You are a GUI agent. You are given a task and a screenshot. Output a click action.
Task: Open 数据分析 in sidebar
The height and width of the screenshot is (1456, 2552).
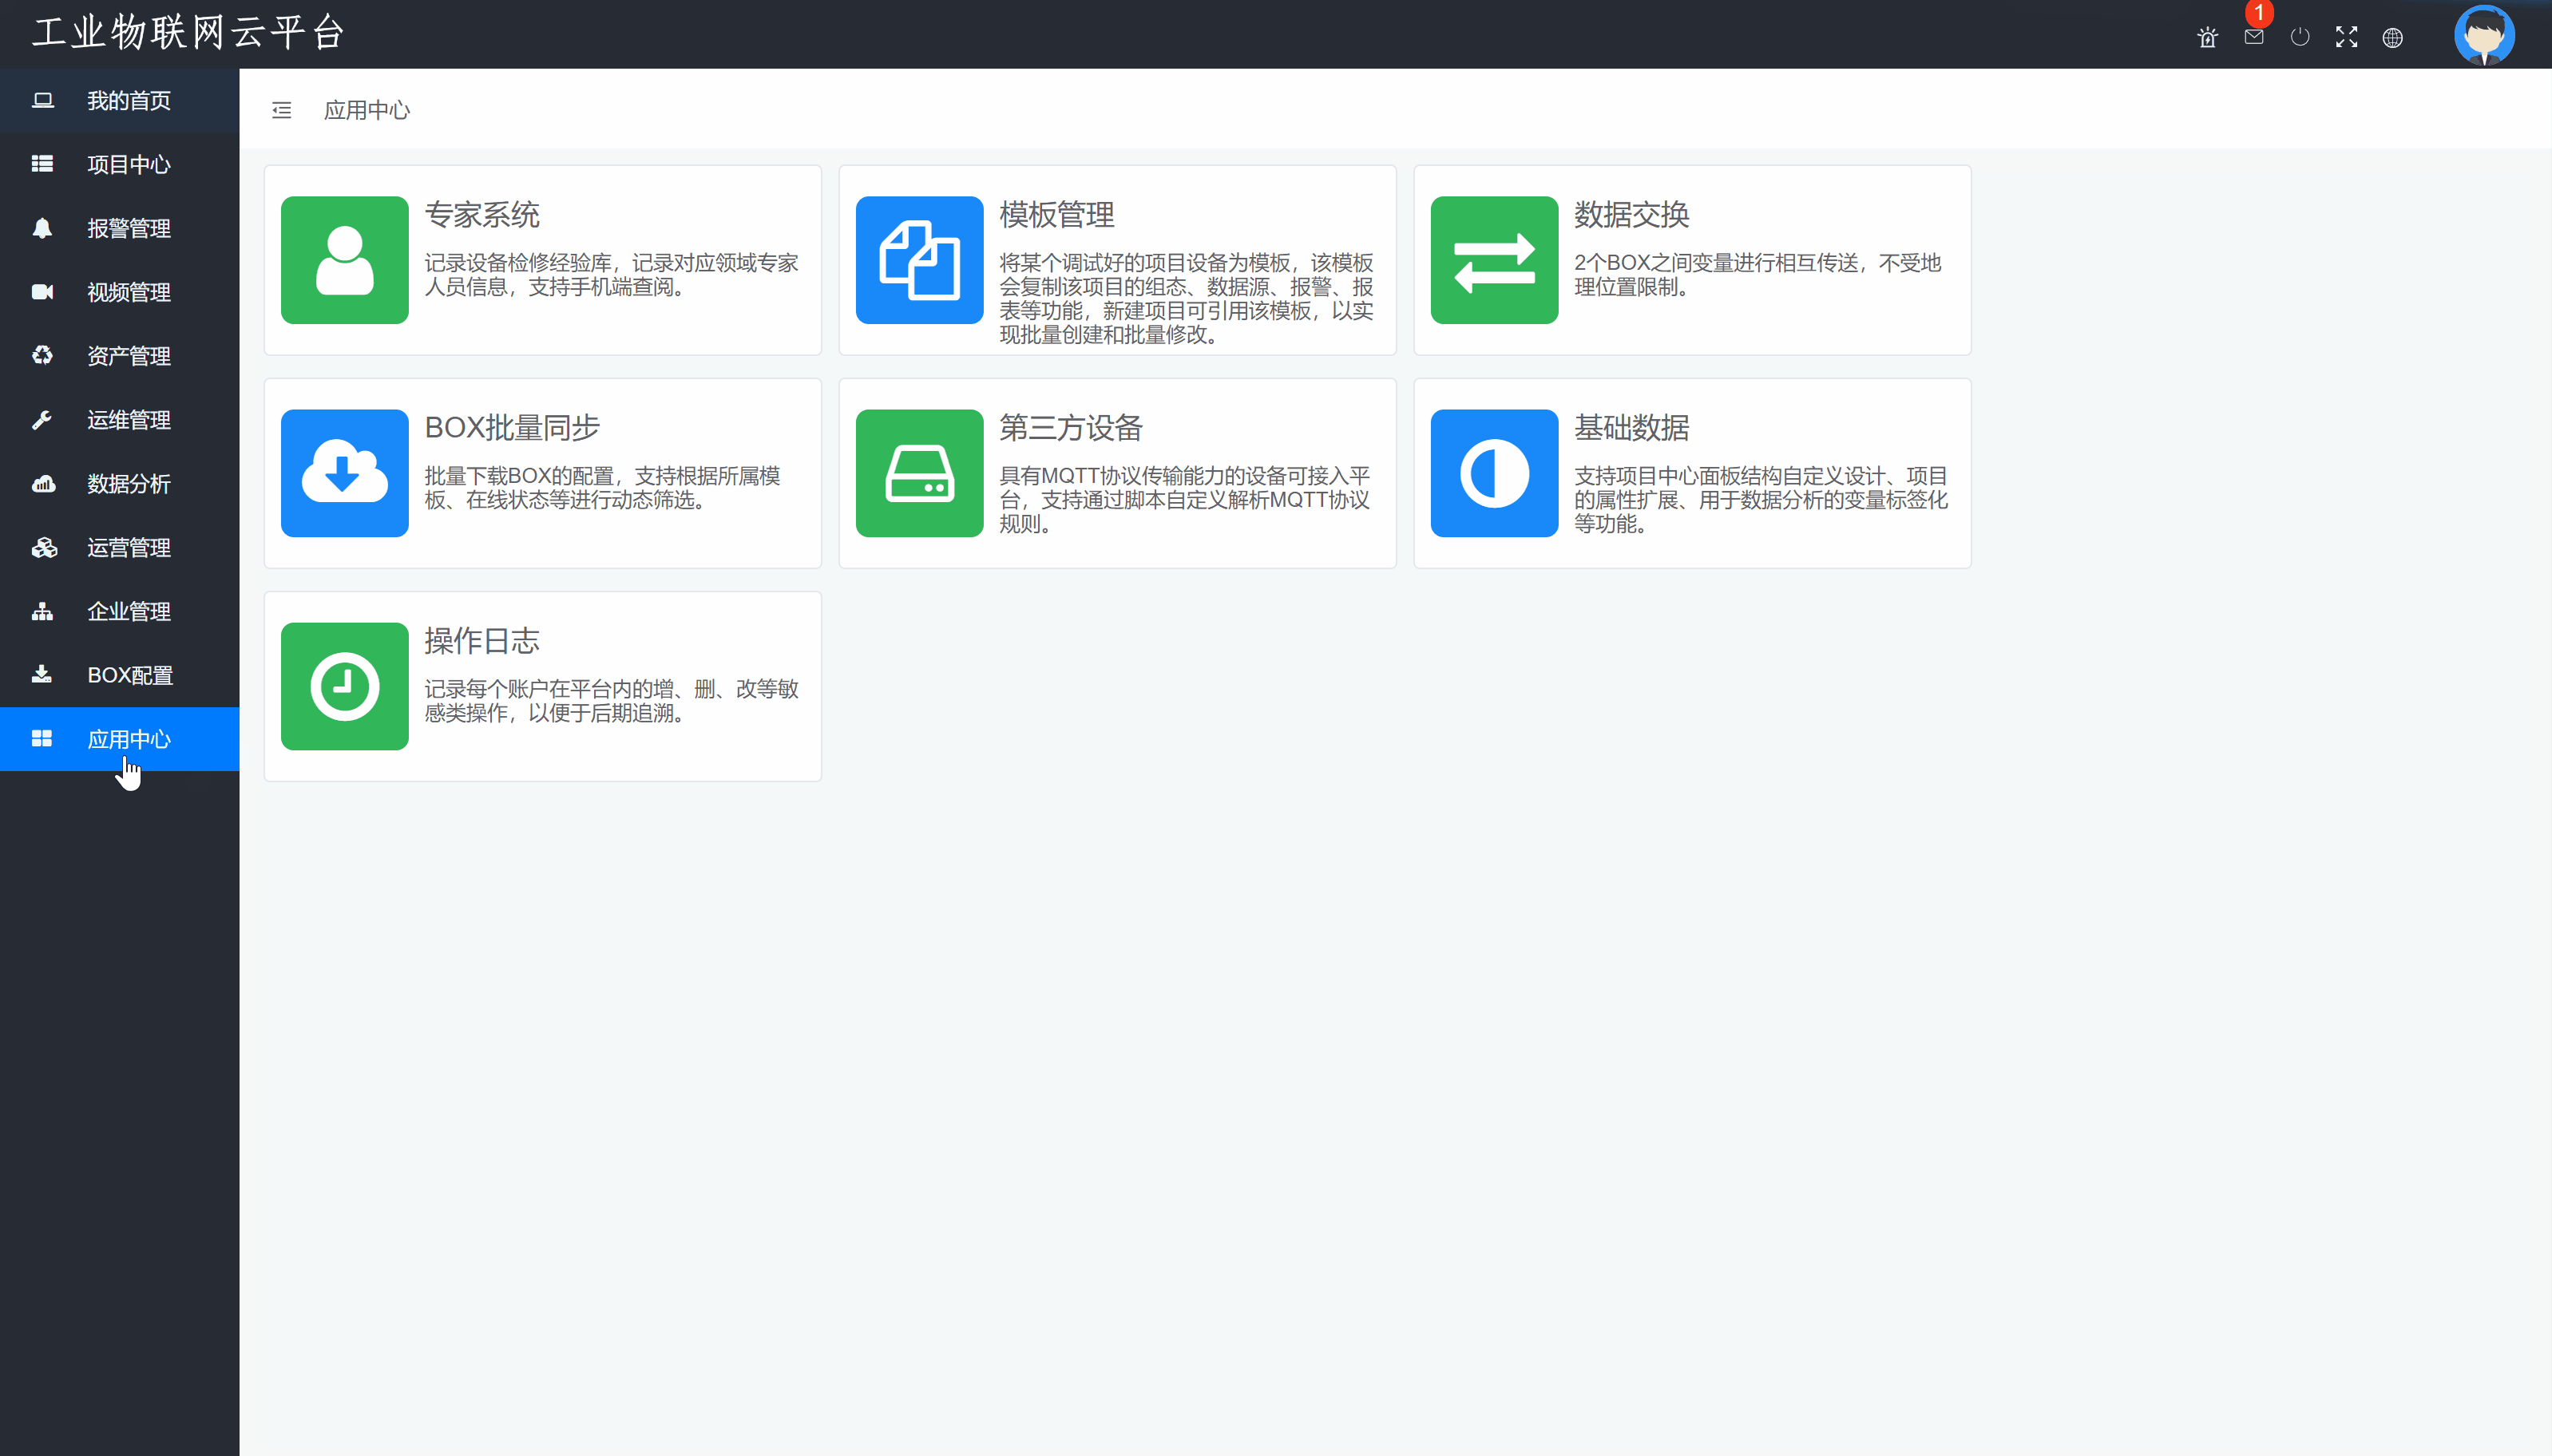pyautogui.click(x=120, y=484)
